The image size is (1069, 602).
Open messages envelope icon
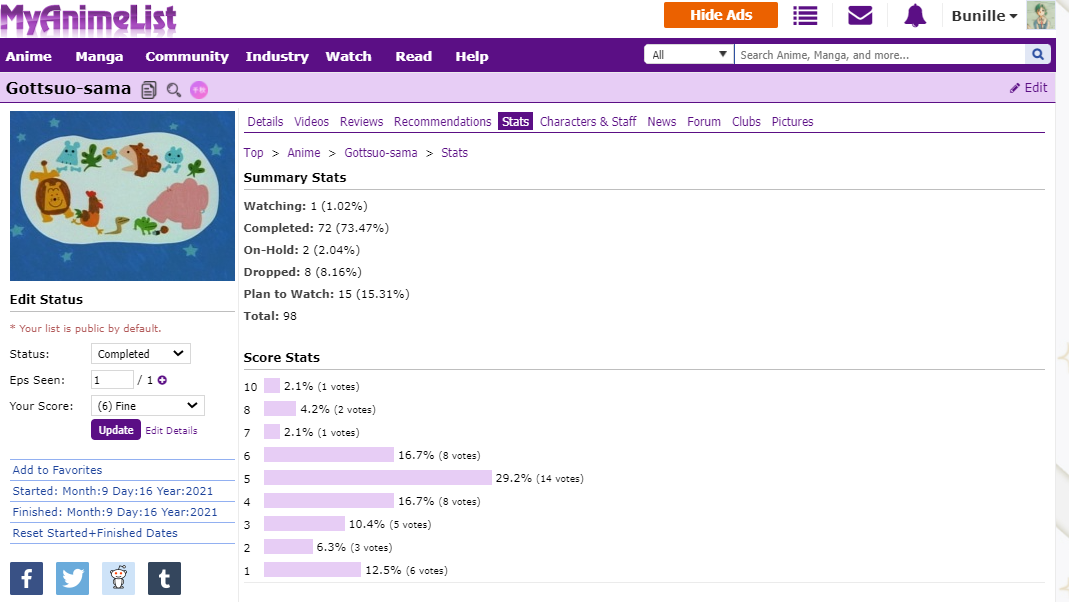pyautogui.click(x=860, y=16)
